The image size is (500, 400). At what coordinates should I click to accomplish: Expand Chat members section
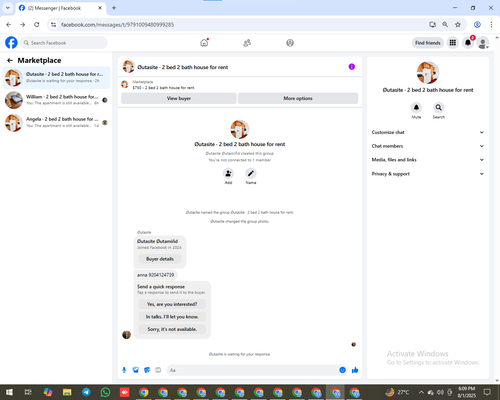[x=428, y=146]
